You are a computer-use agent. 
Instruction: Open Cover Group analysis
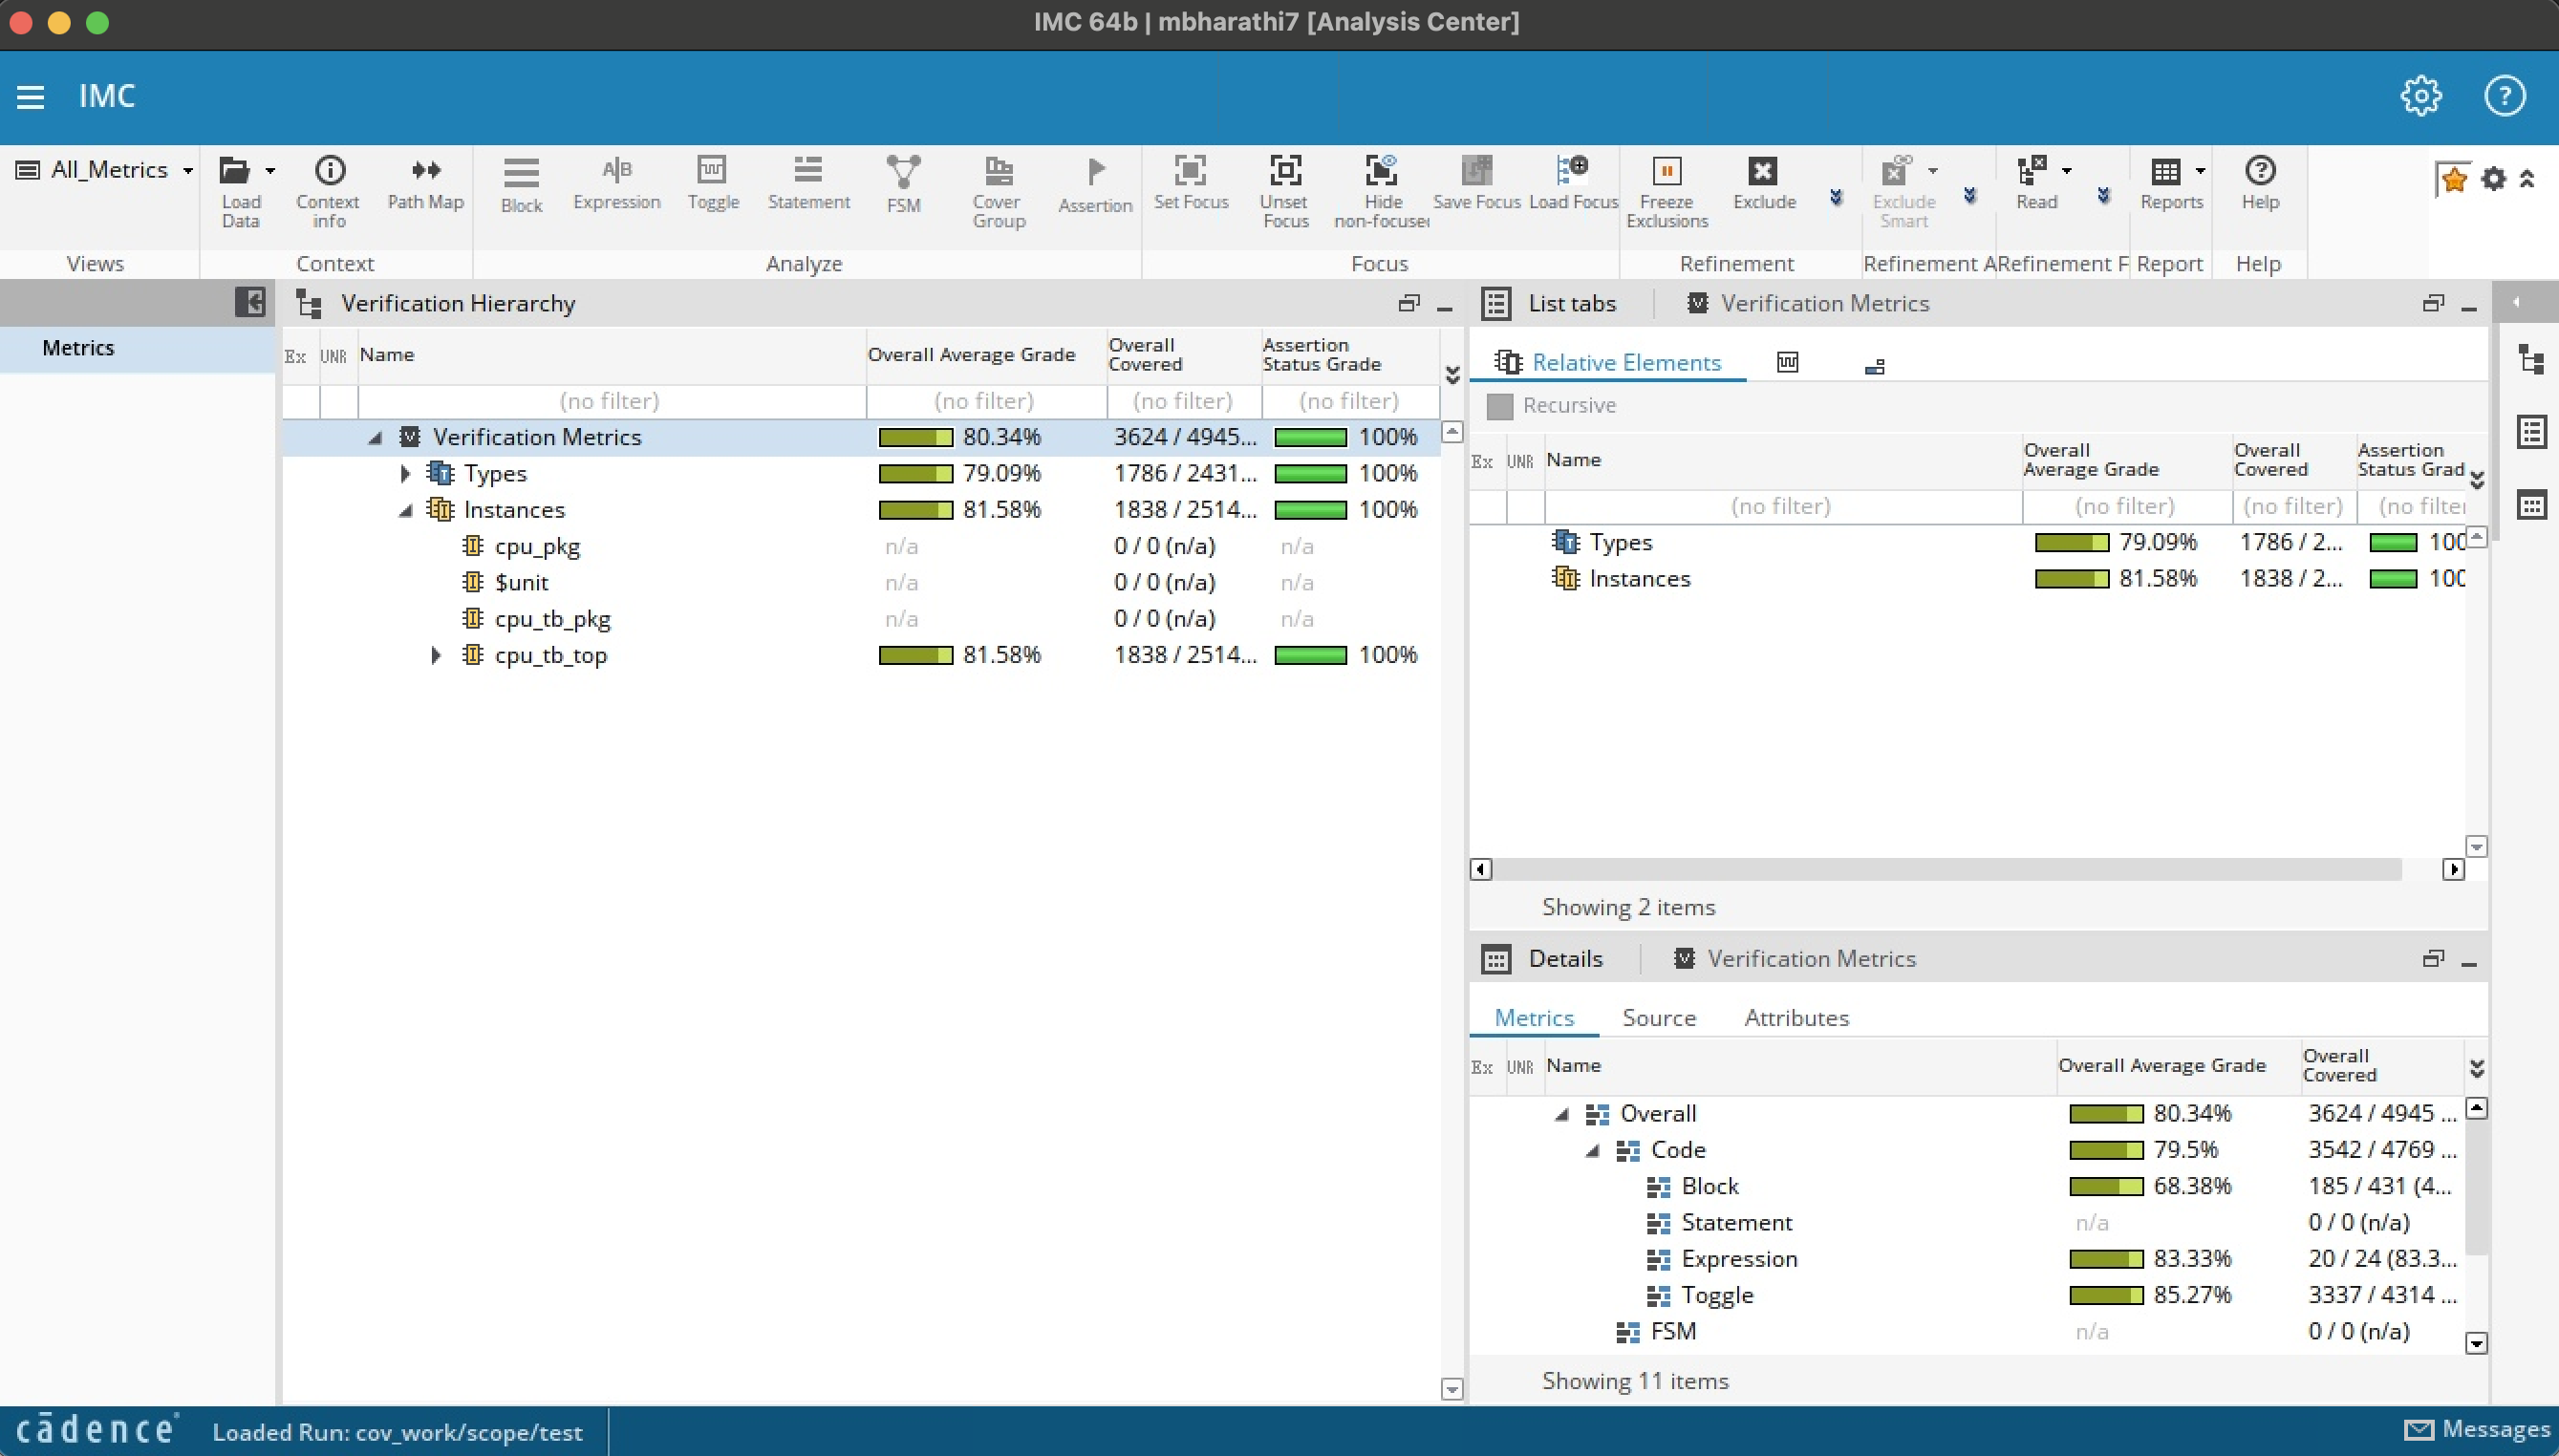click(x=999, y=193)
